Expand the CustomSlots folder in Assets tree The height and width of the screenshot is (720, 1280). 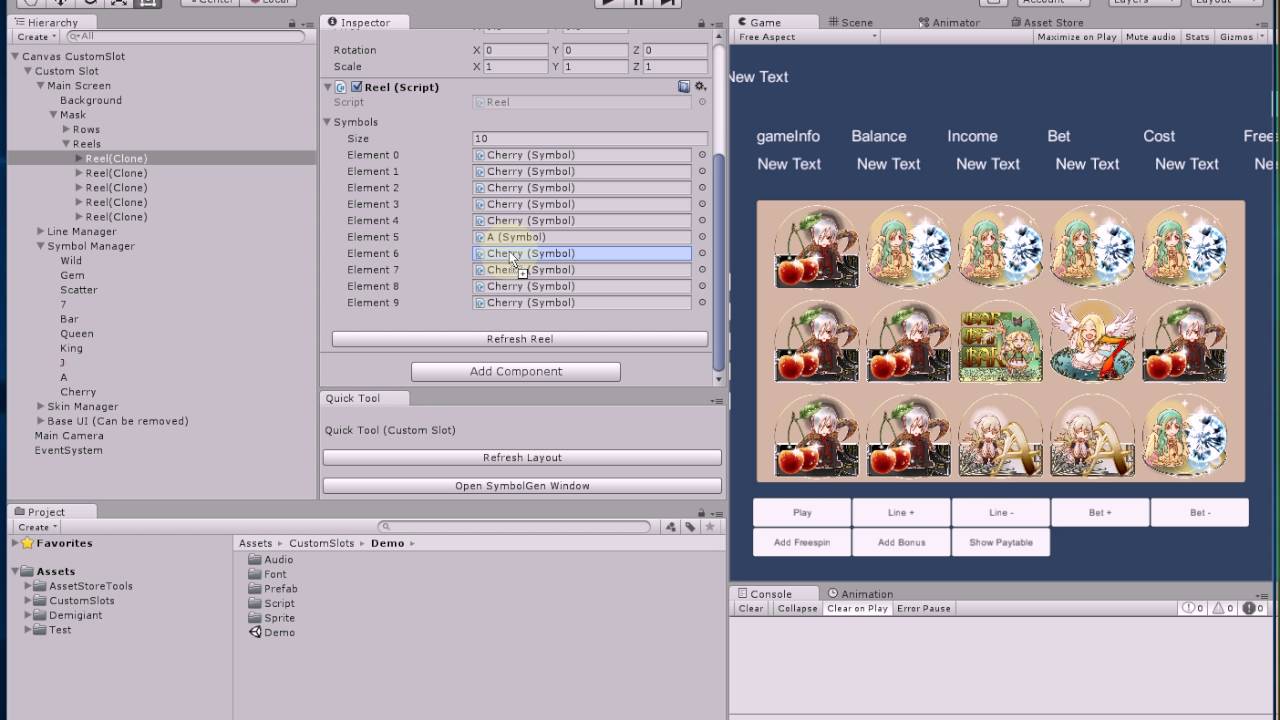[28, 601]
